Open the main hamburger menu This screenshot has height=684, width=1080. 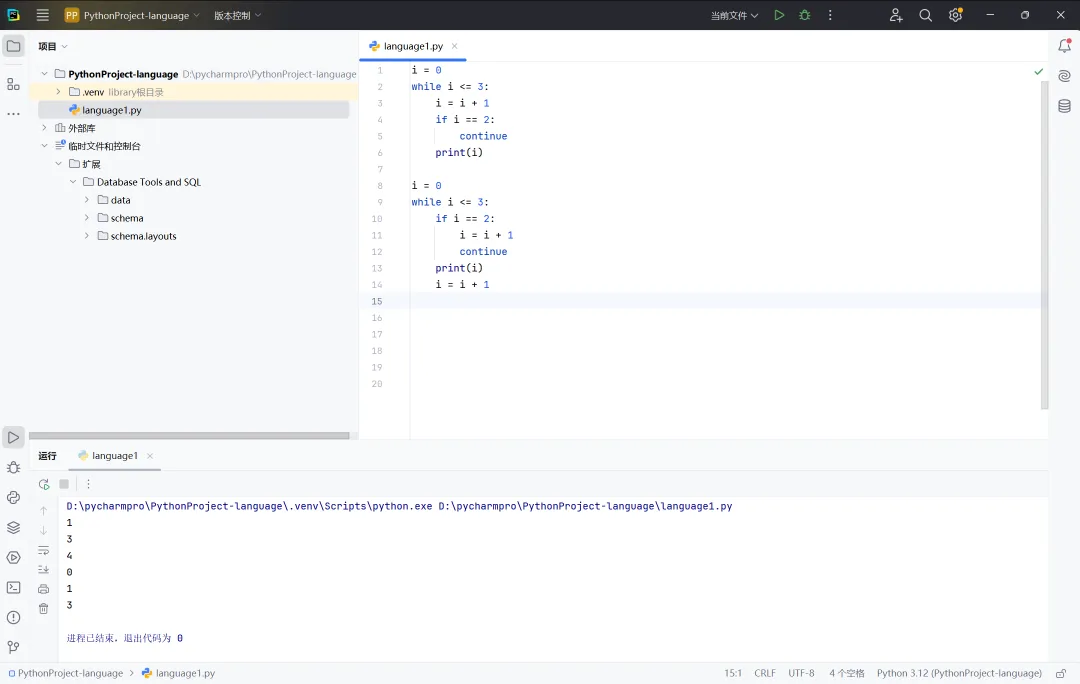43,15
